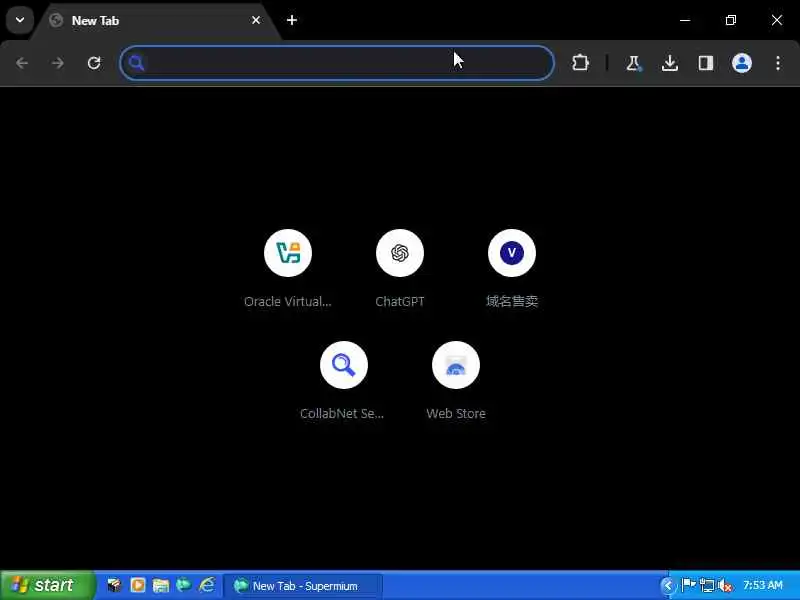The width and height of the screenshot is (800, 600).
Task: Open the Extensions puzzle menu
Action: point(581,63)
